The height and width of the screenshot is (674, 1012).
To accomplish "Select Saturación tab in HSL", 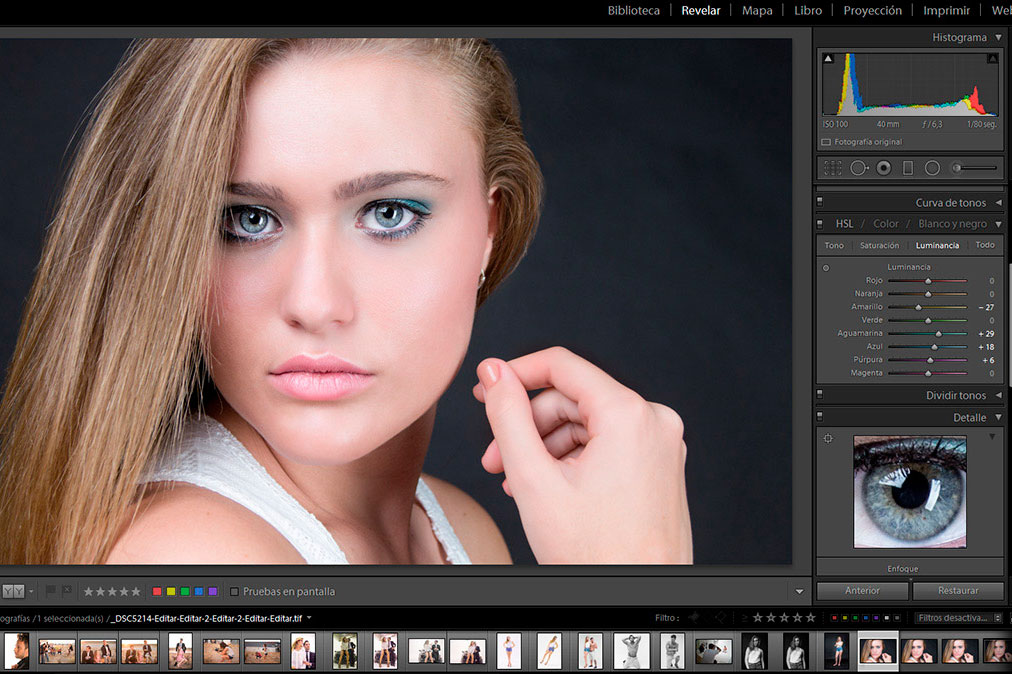I will point(879,245).
